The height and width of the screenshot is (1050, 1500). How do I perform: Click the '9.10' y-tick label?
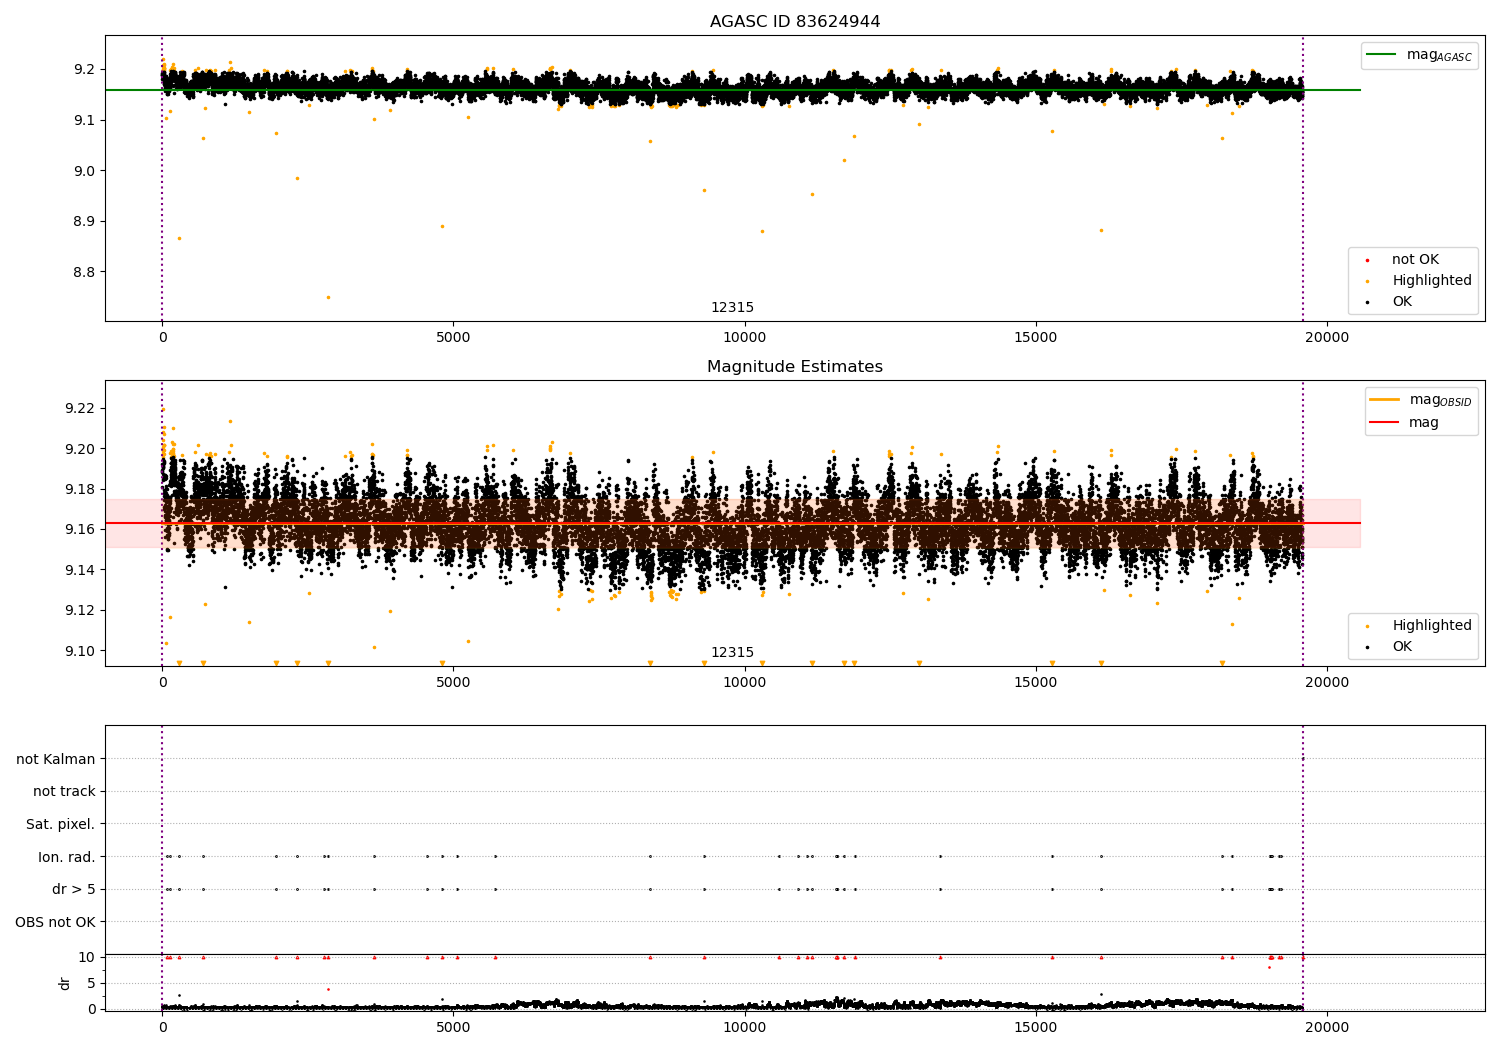(x=80, y=651)
